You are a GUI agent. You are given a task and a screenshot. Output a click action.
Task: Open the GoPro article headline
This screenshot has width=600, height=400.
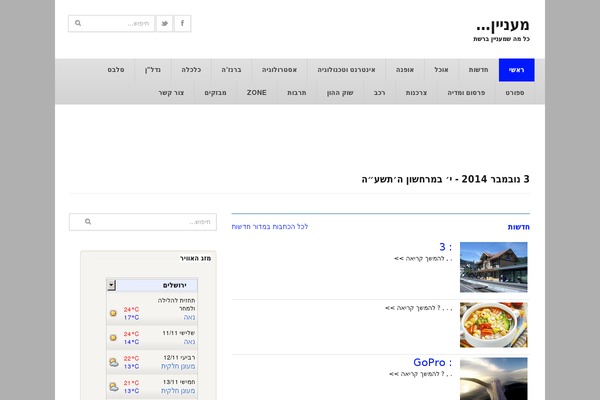point(432,362)
